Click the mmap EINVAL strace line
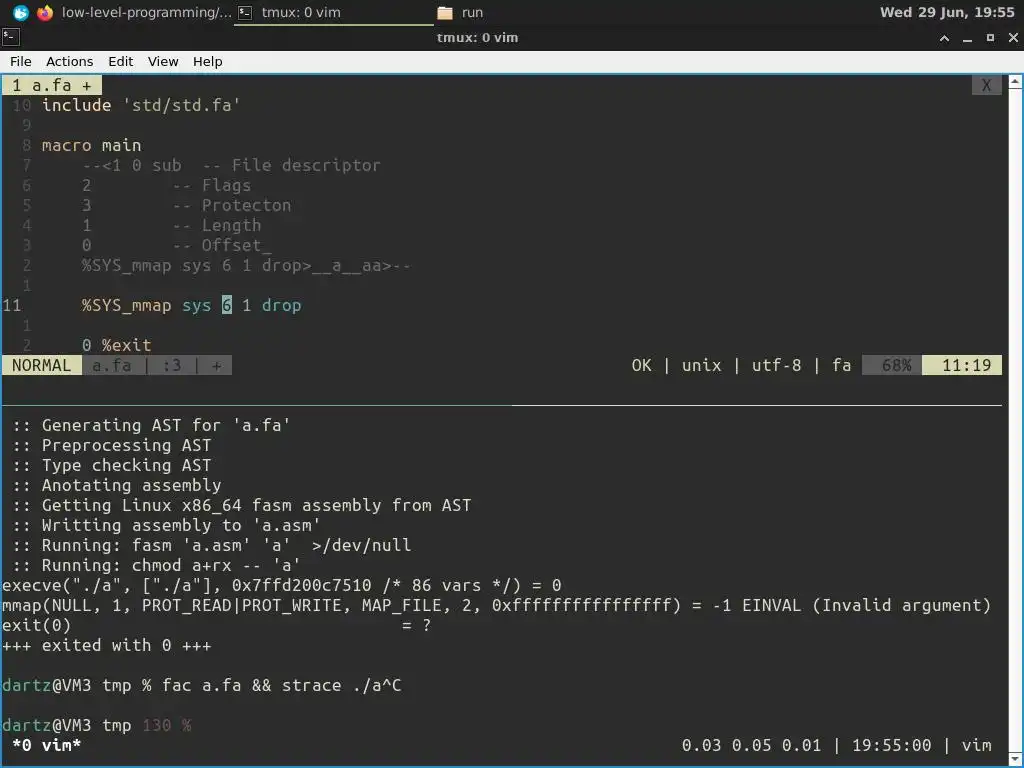This screenshot has height=768, width=1024. click(x=496, y=605)
